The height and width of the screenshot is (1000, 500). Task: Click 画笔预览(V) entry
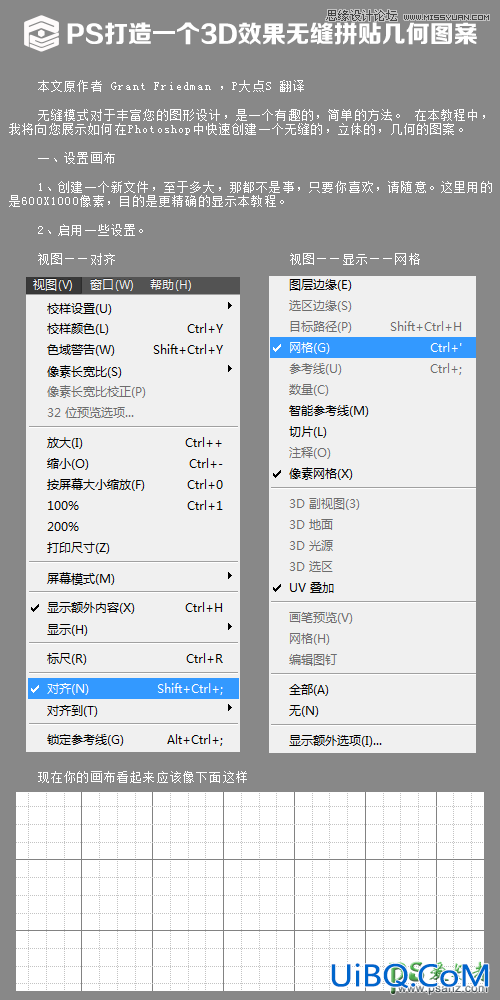click(373, 617)
